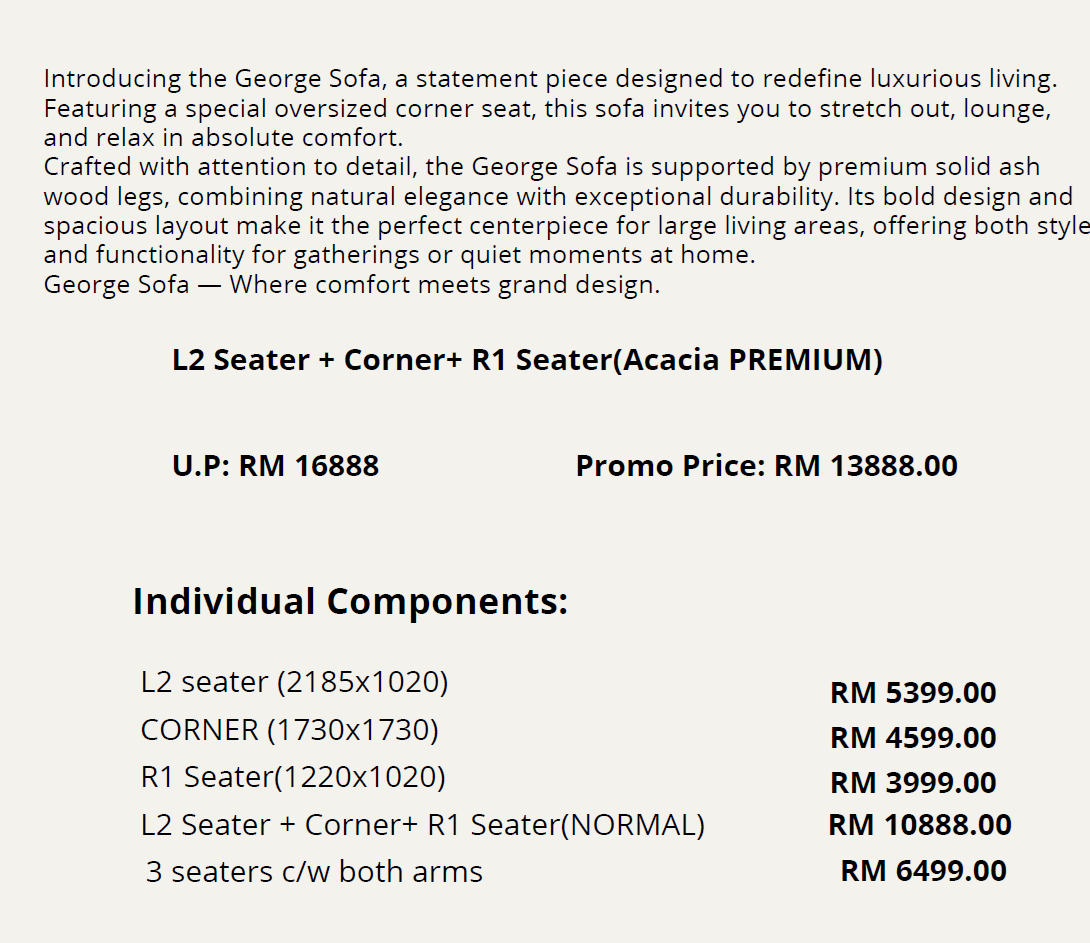Click the RM 10888.00 price

click(920, 825)
